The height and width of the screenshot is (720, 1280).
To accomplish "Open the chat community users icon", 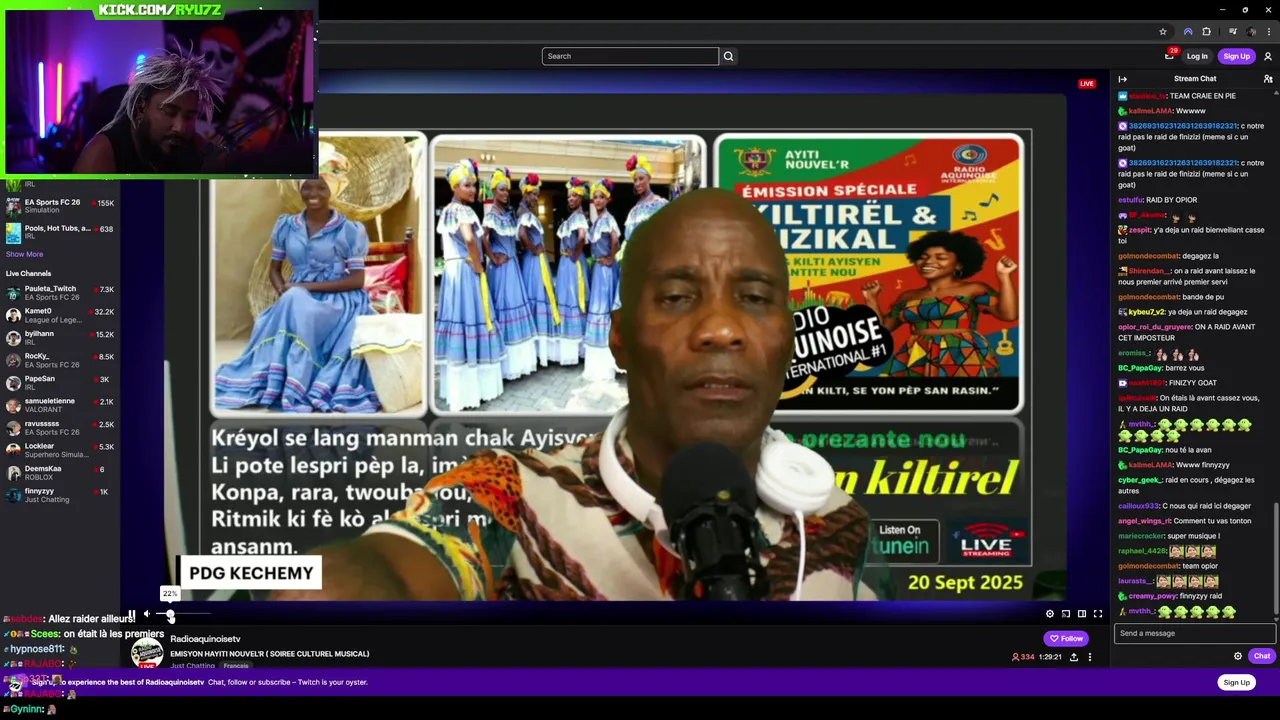I will tap(1268, 79).
